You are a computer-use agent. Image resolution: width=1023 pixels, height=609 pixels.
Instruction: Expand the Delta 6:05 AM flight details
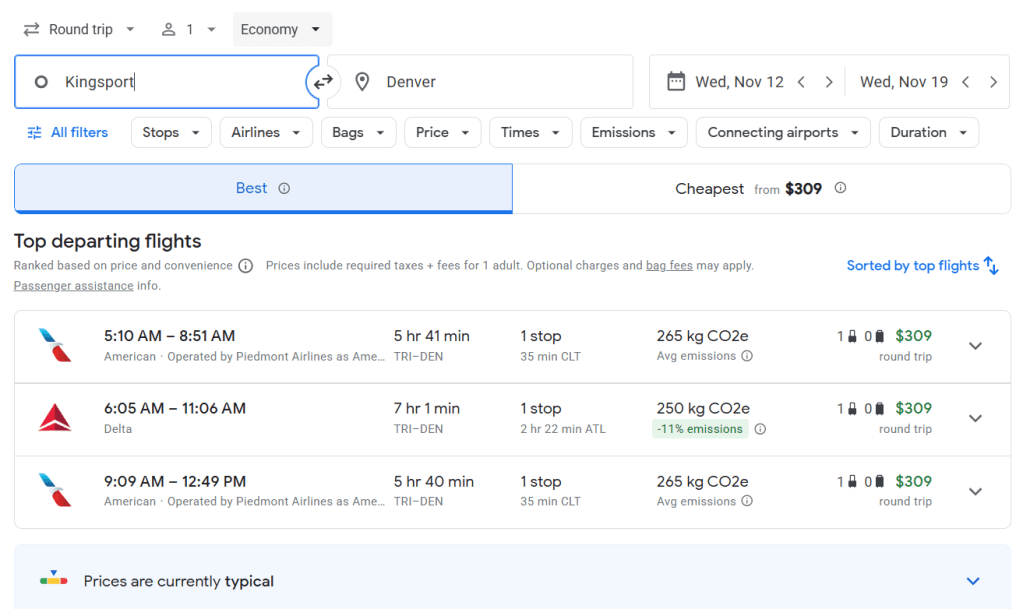pyautogui.click(x=975, y=418)
